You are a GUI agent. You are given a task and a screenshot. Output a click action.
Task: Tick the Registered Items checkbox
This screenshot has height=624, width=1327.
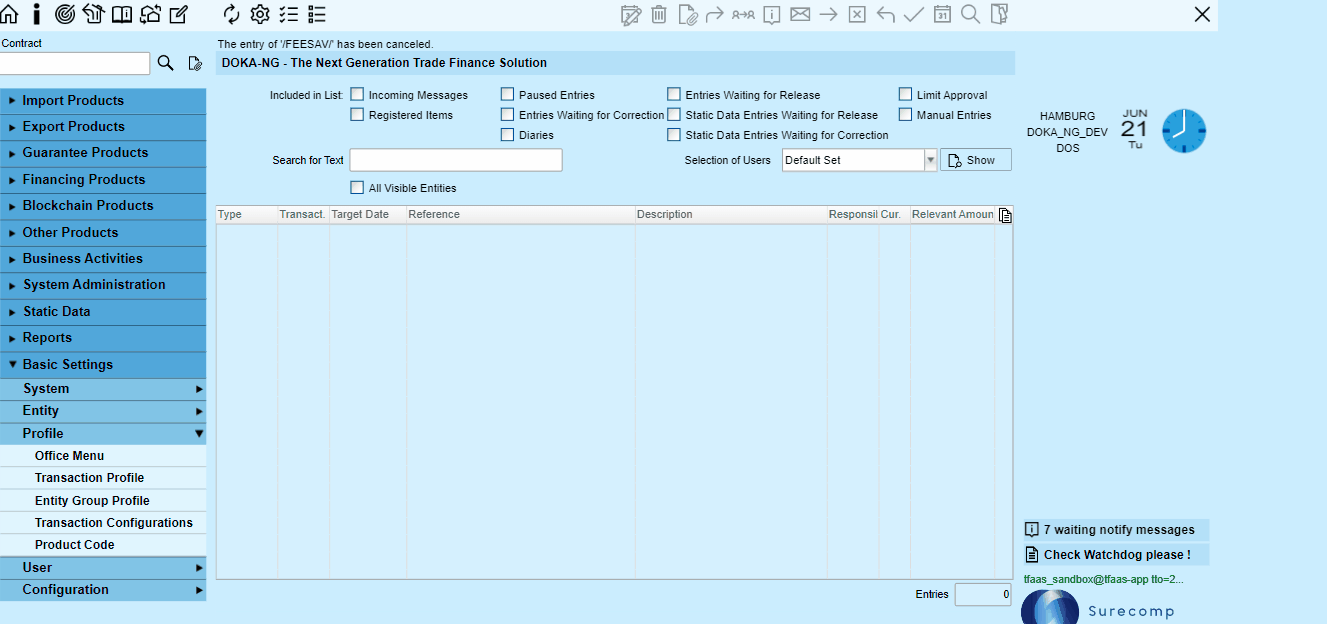[357, 114]
